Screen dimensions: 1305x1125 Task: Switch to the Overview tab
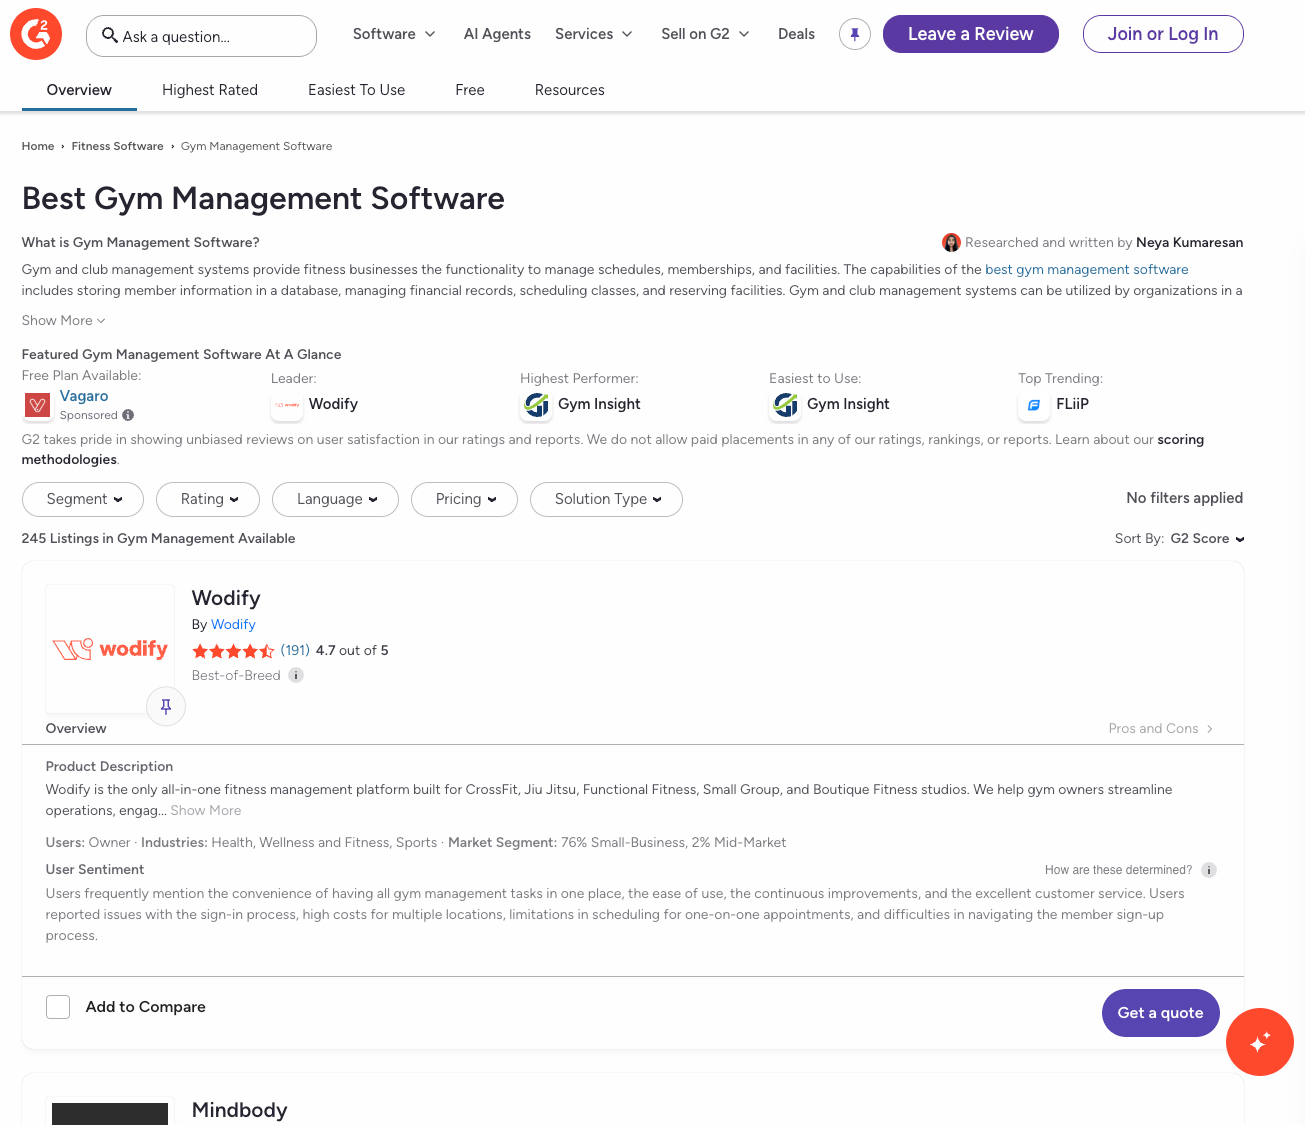79,90
